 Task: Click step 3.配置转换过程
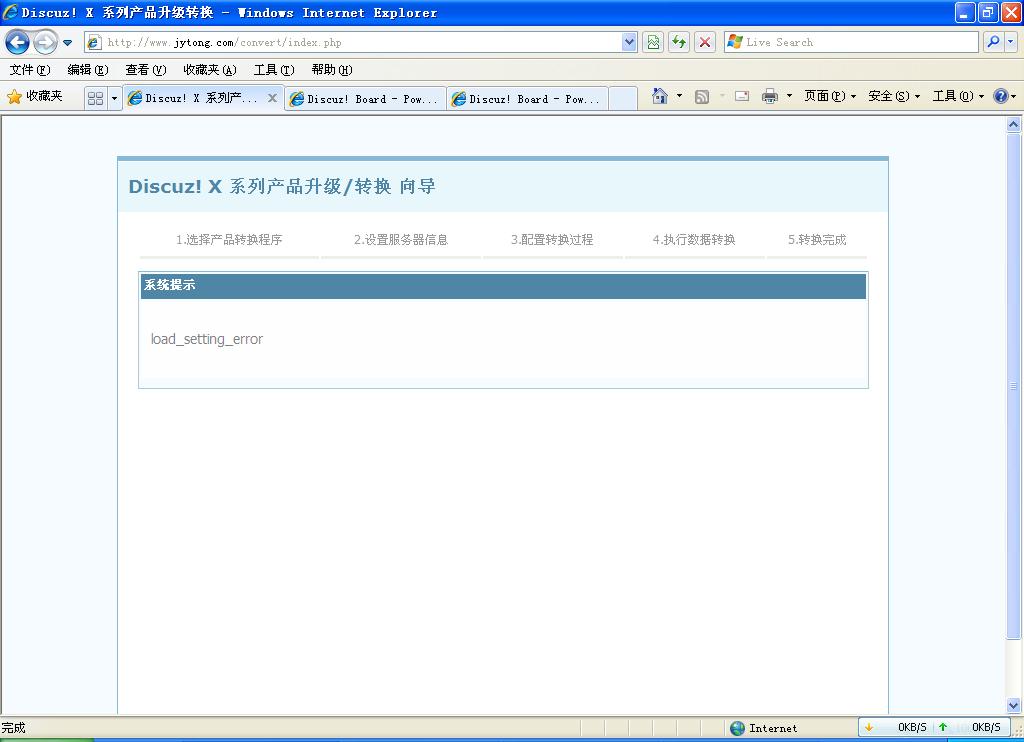552,240
